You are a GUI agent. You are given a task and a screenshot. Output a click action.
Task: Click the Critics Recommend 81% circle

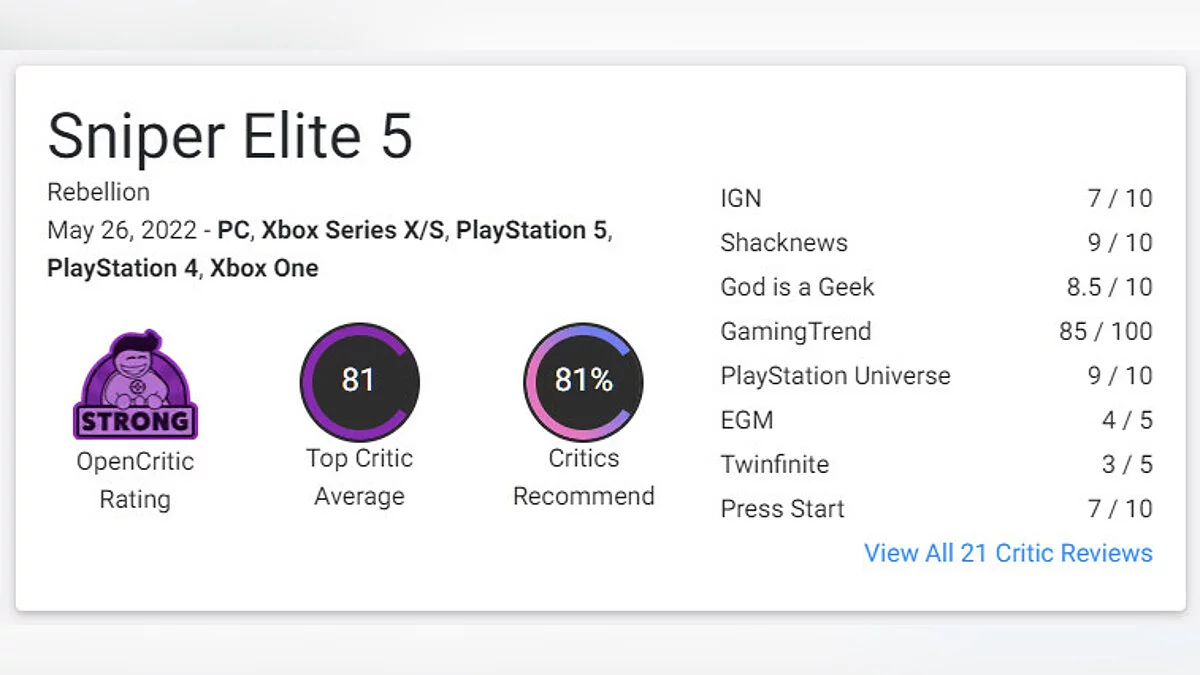(x=583, y=381)
